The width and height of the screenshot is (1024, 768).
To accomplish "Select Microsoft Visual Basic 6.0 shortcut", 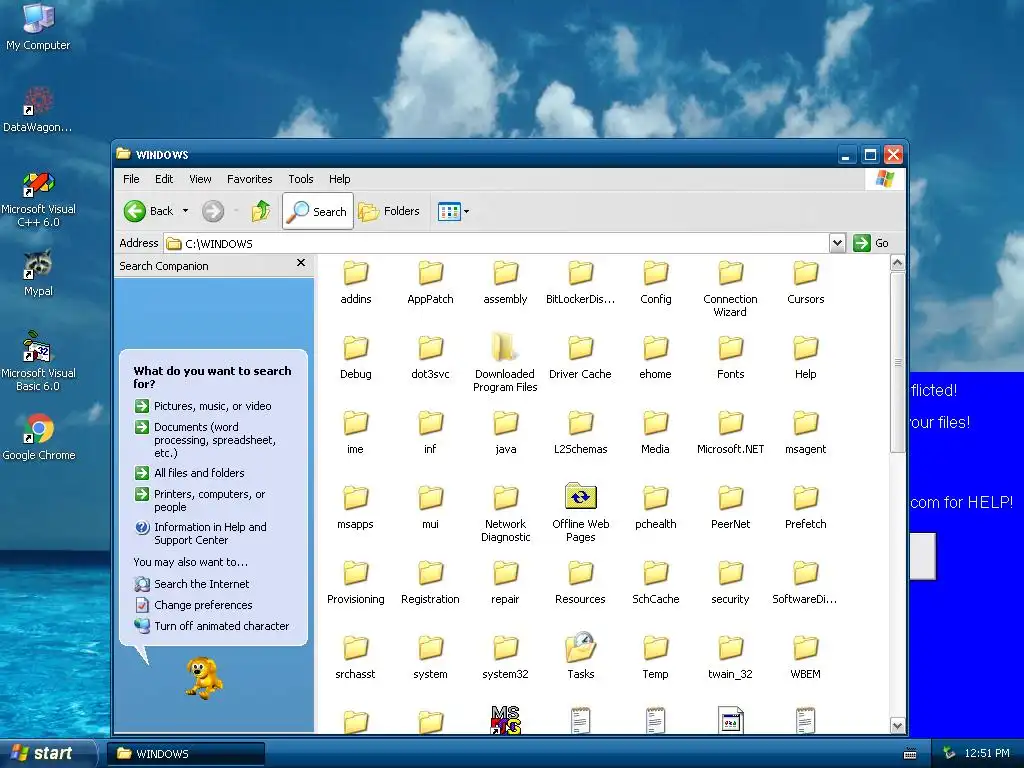I will (38, 361).
